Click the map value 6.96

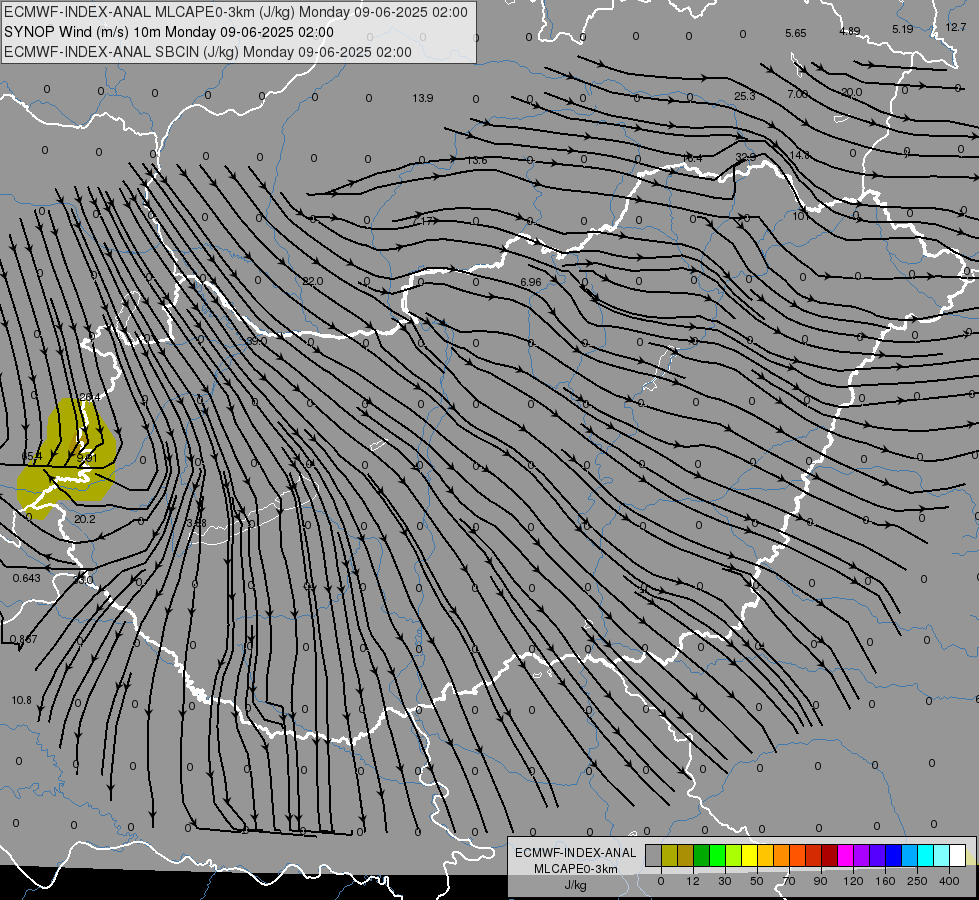(x=531, y=282)
